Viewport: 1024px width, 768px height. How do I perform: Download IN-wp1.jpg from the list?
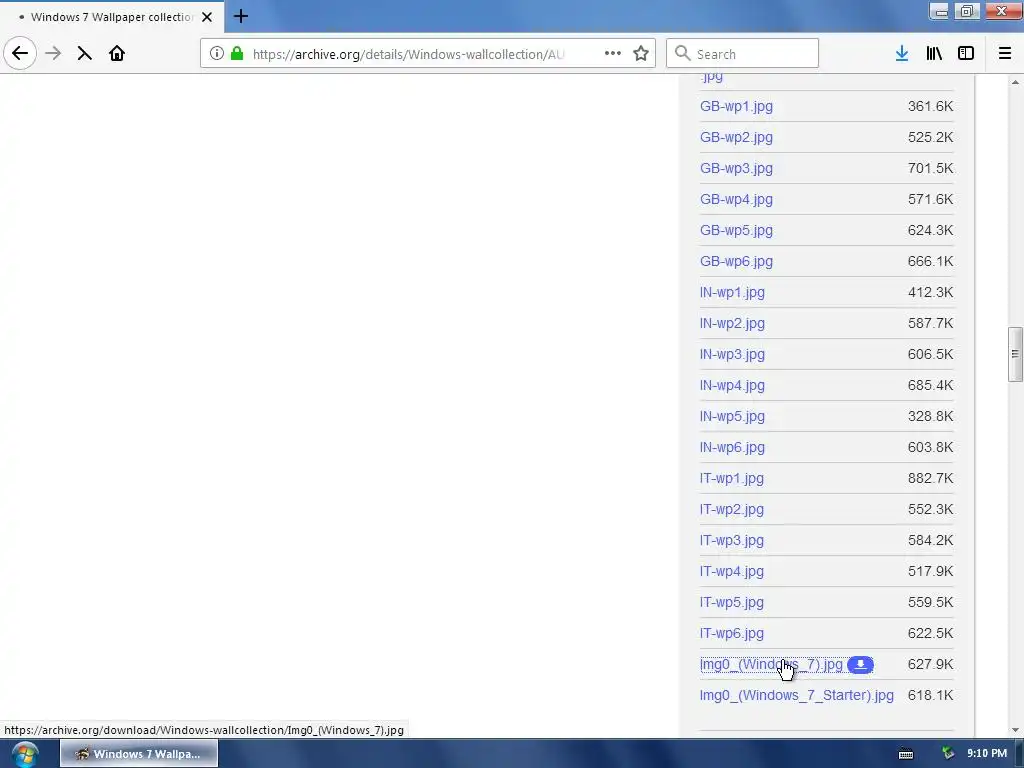[732, 293]
